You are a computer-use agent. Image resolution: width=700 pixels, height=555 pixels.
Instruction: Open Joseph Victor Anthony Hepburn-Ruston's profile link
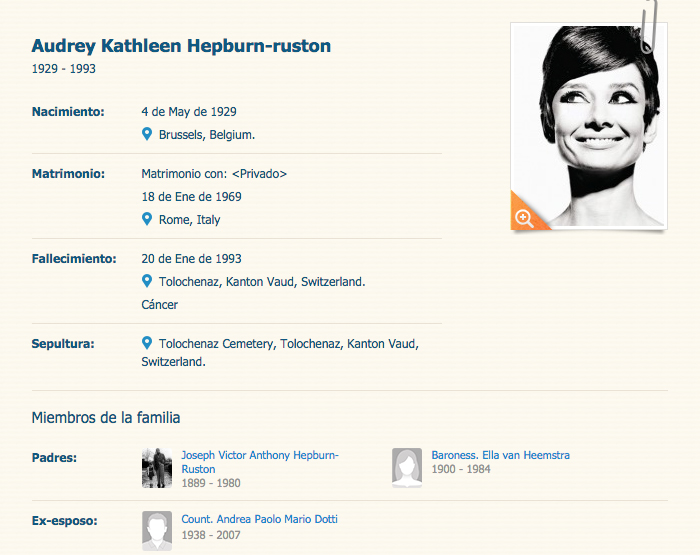pyautogui.click(x=260, y=455)
